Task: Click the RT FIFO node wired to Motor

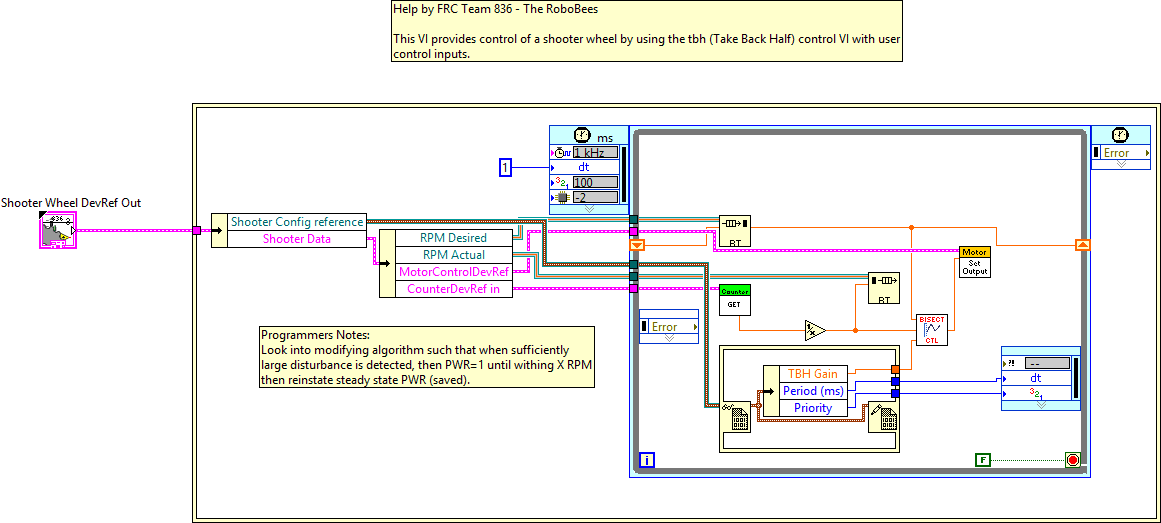Action: click(735, 230)
